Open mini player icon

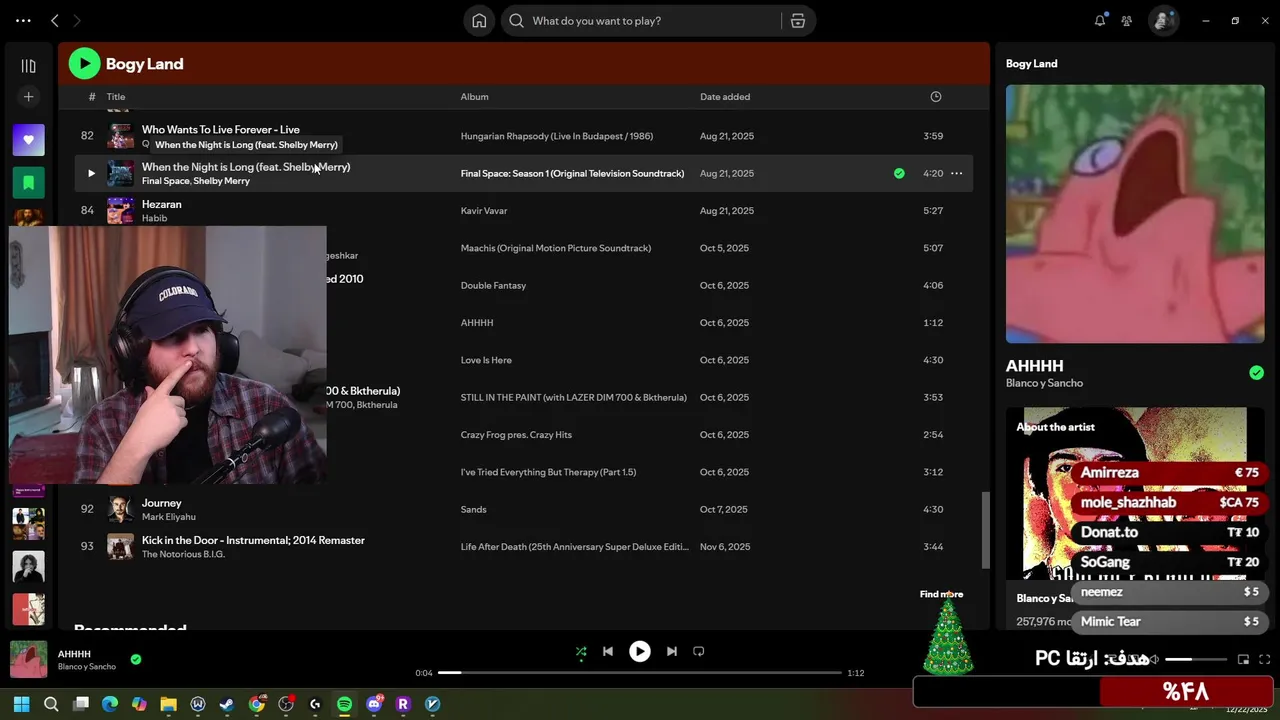1243,659
